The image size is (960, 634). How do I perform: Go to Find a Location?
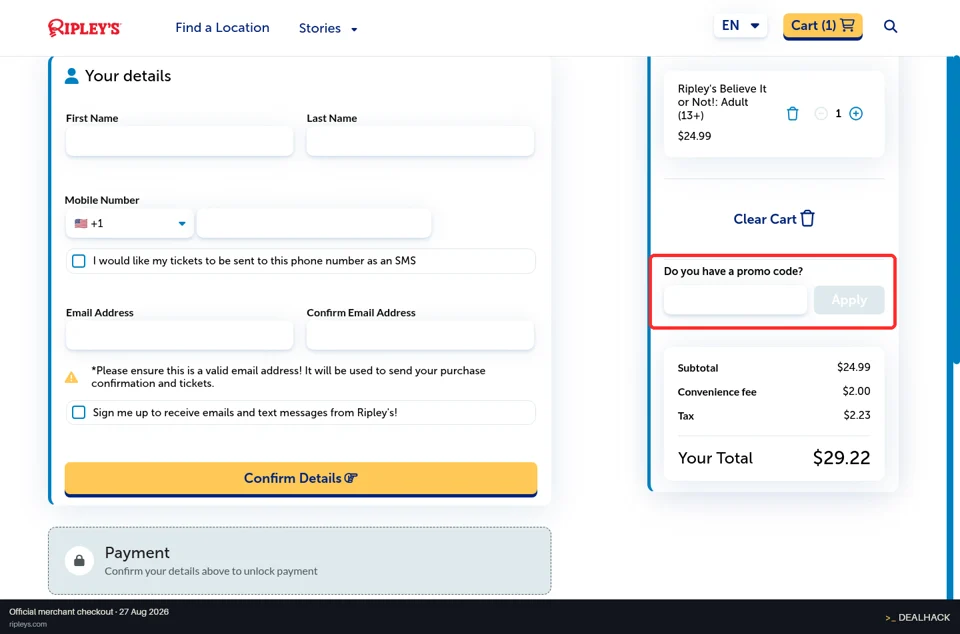pos(222,28)
